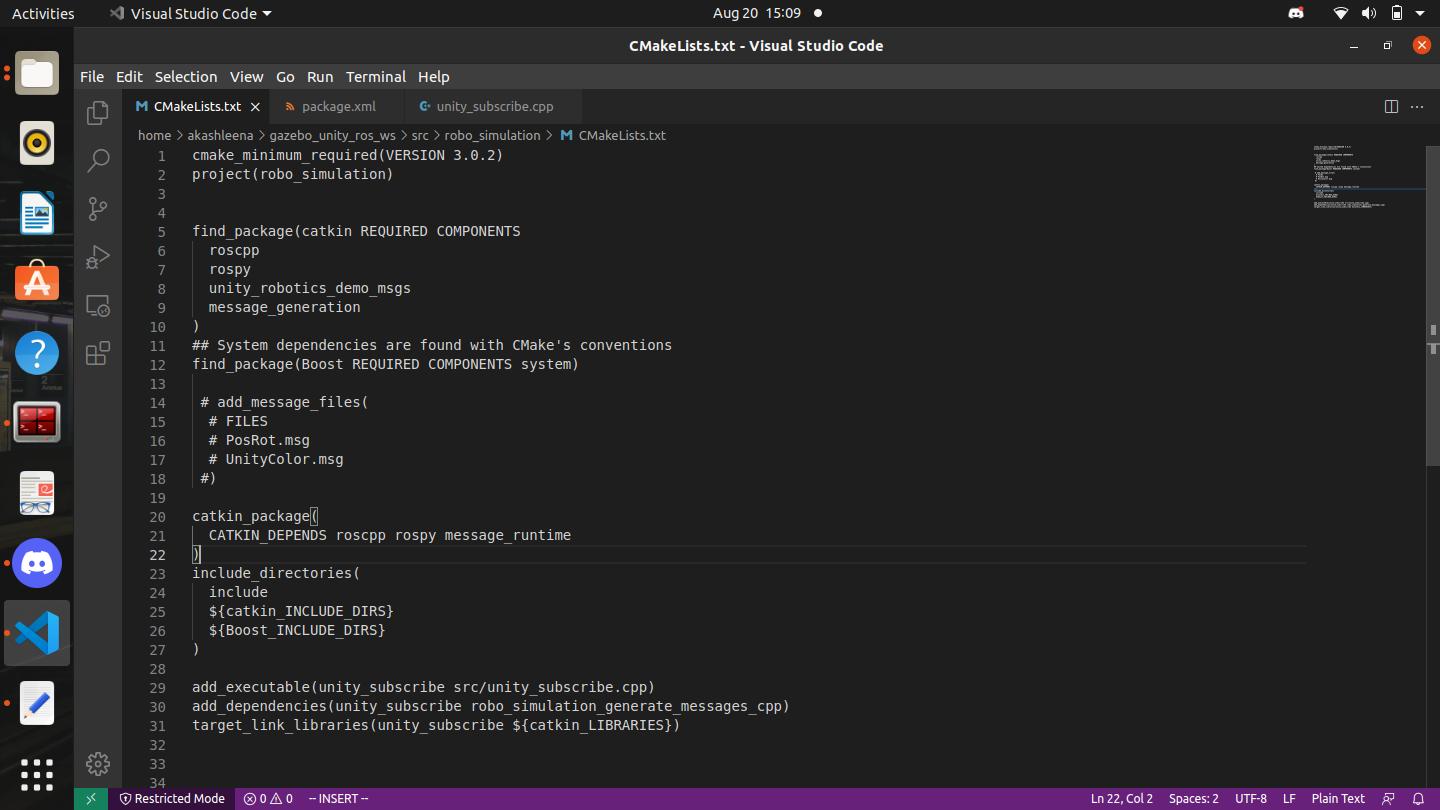Screen dimensions: 1440x810
Task: Open the Remote Explorer view
Action: 97,305
